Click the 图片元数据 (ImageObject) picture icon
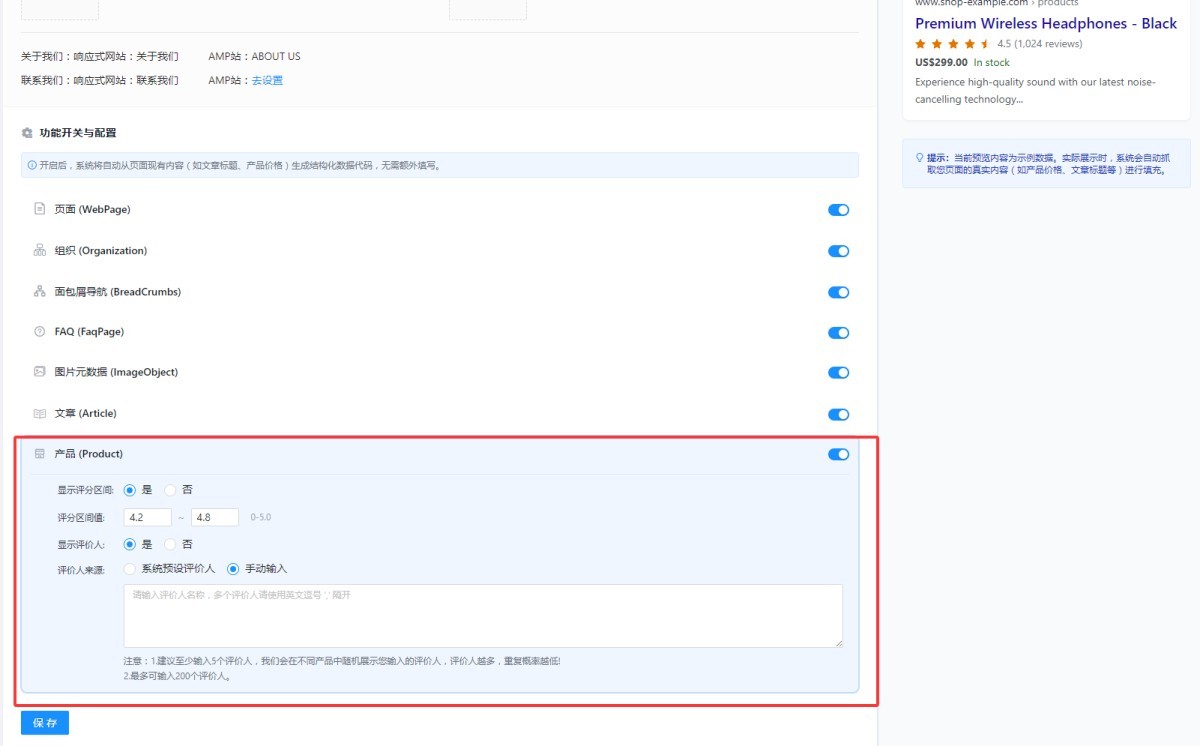 (x=40, y=372)
